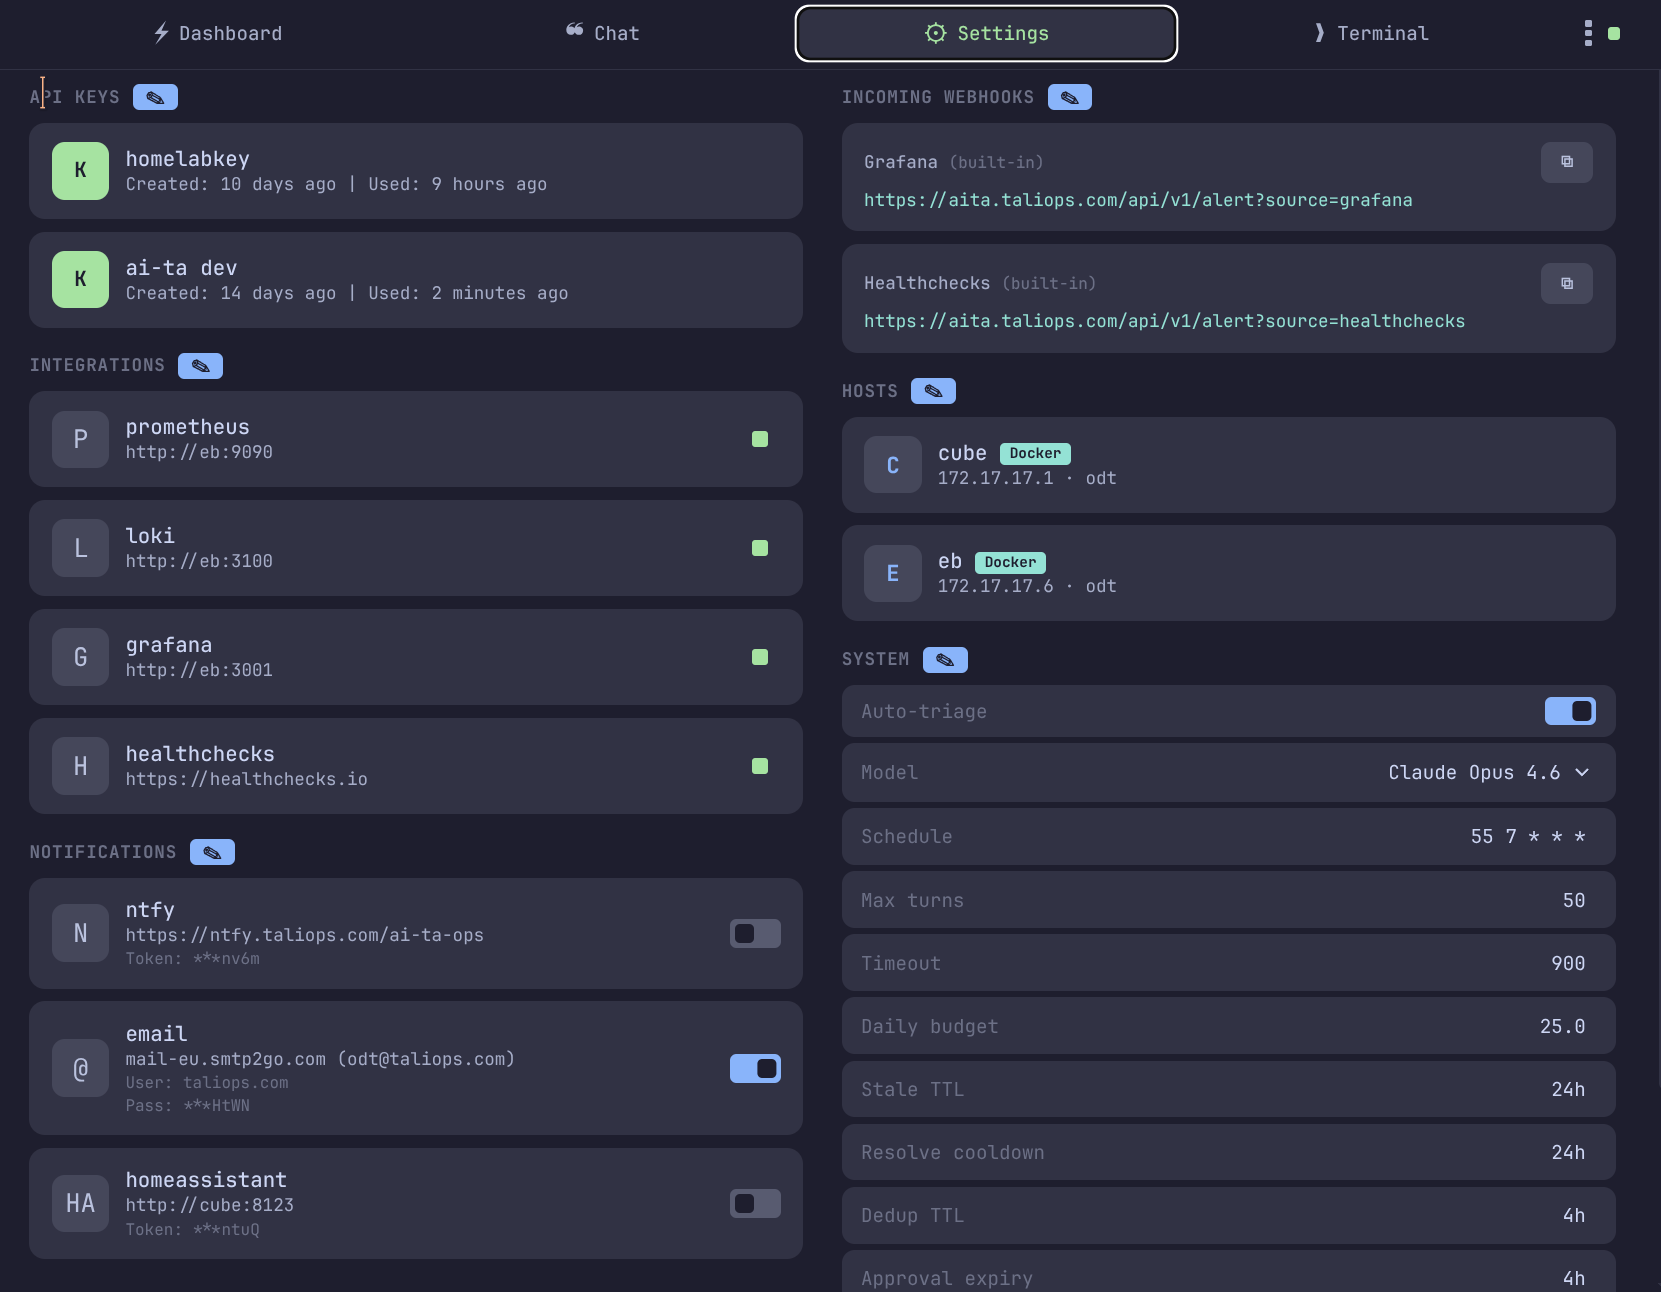Click the Schedule cron value field
The image size is (1661, 1292).
pyautogui.click(x=1527, y=836)
